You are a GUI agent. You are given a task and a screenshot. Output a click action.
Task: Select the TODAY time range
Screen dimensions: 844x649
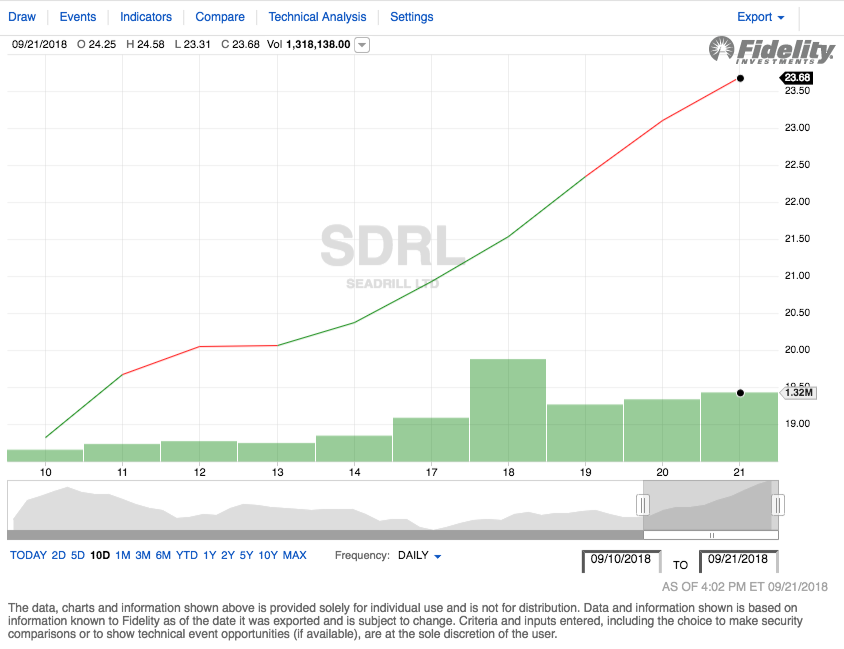click(28, 555)
